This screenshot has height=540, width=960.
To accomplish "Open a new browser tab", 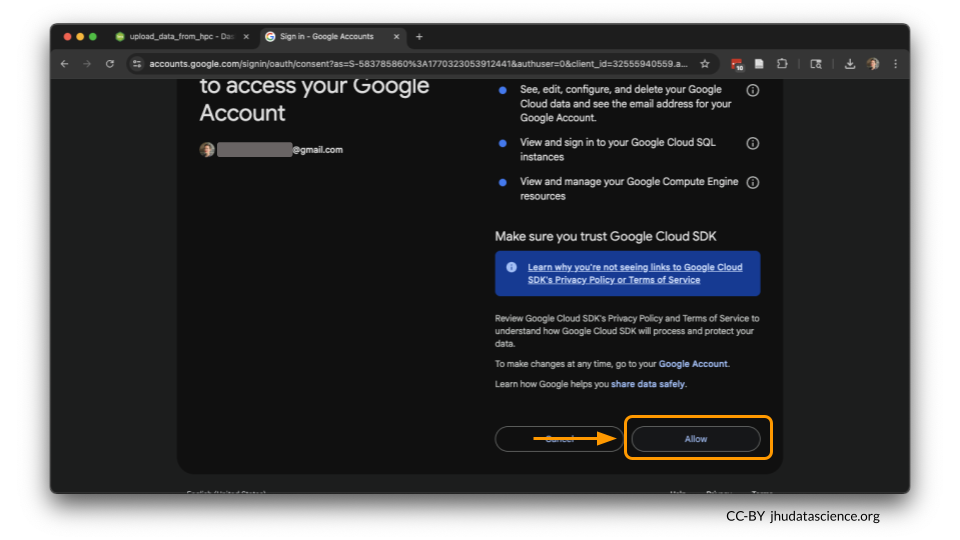I will pos(419,37).
